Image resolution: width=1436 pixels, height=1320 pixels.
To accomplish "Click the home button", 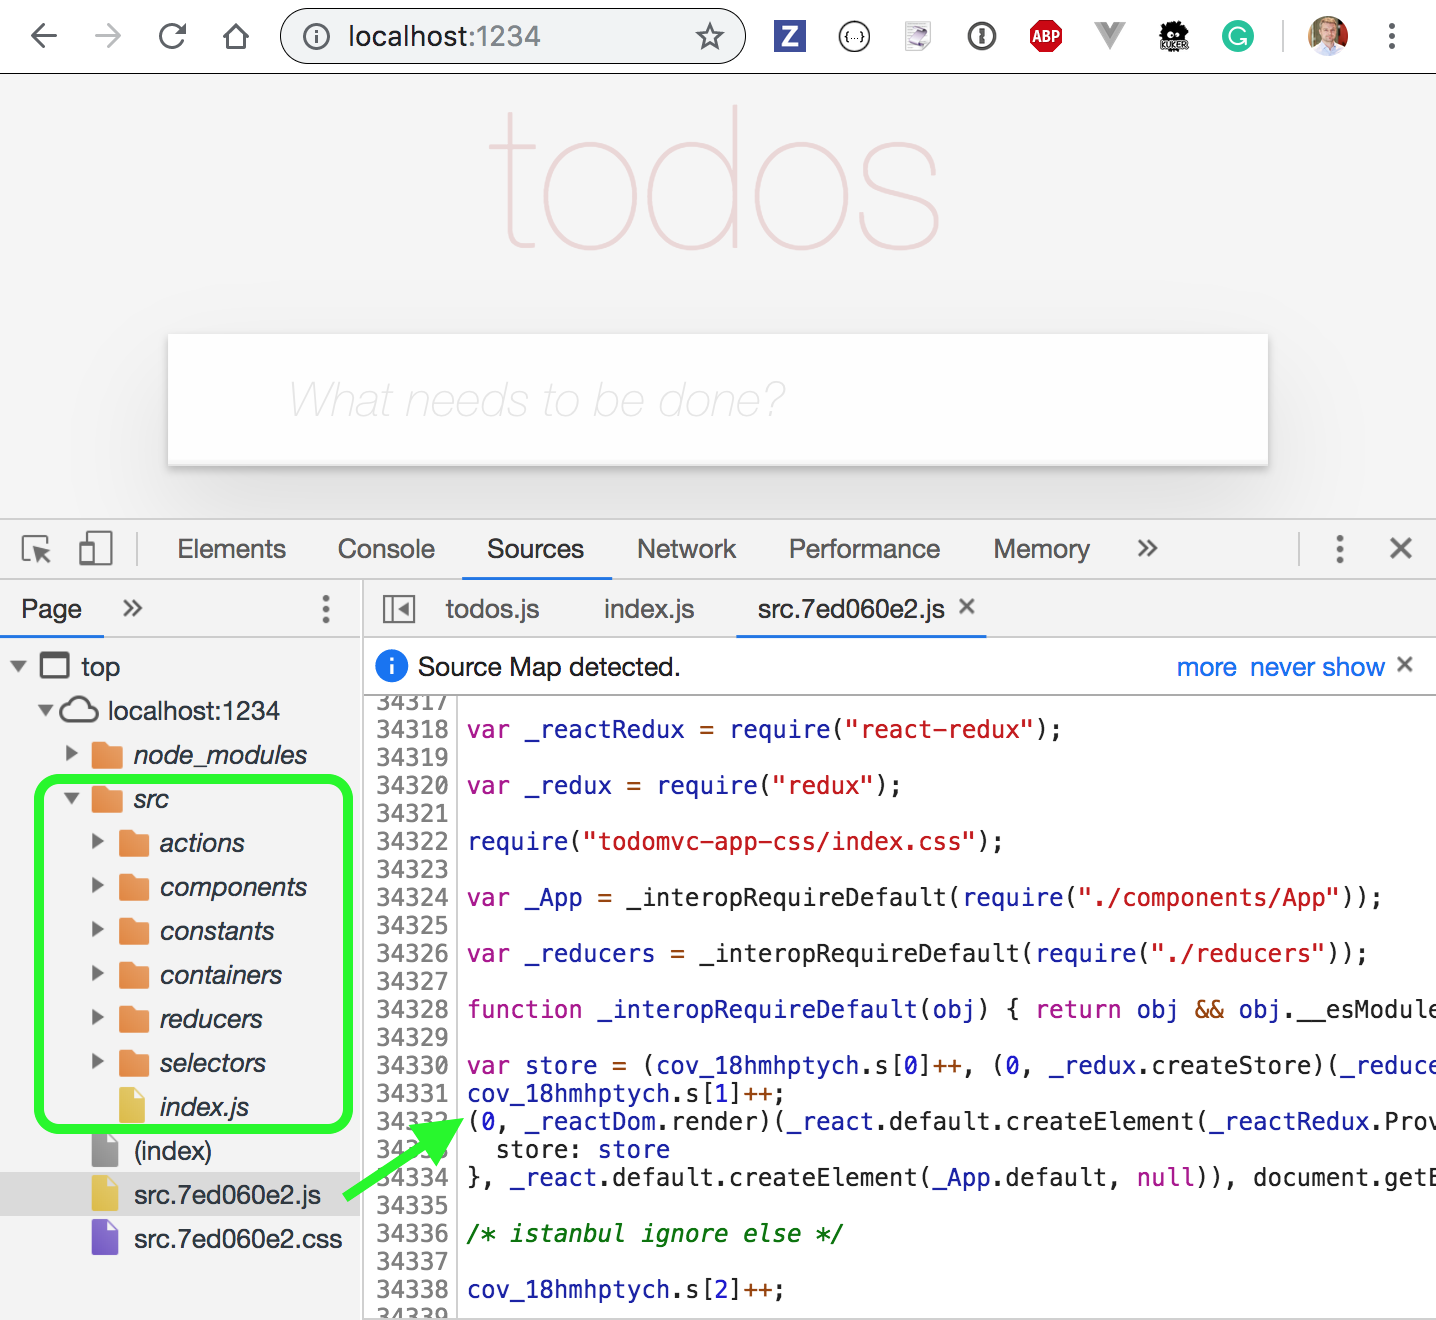I will pyautogui.click(x=236, y=36).
